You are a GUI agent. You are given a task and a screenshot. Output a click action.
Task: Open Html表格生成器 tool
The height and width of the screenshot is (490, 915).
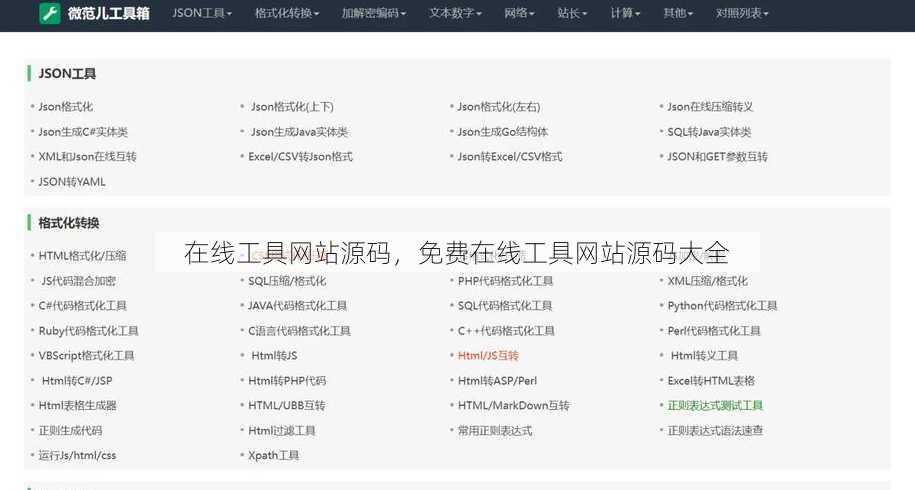pos(78,405)
